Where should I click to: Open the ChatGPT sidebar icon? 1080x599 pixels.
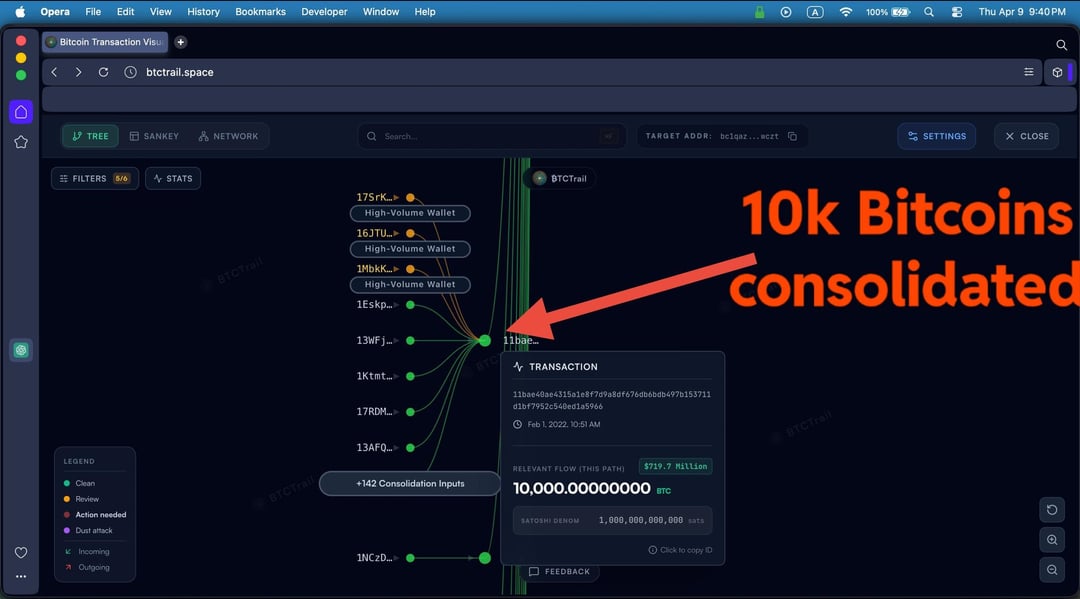[x=21, y=350]
